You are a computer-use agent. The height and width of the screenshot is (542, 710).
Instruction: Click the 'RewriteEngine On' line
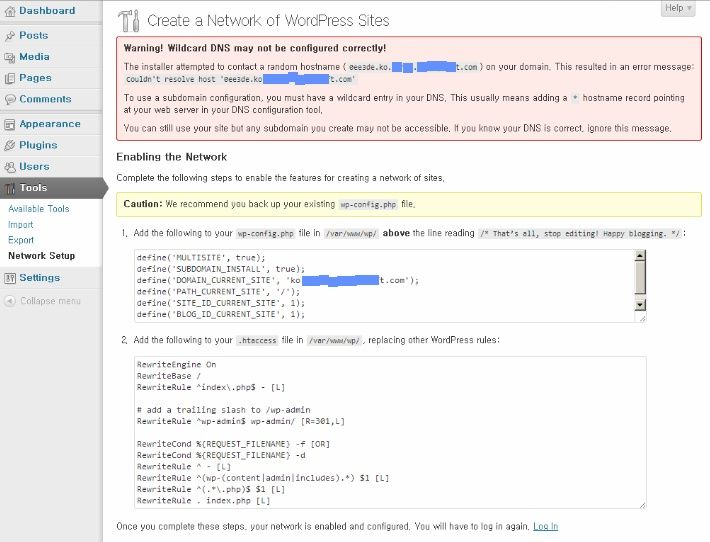point(177,365)
